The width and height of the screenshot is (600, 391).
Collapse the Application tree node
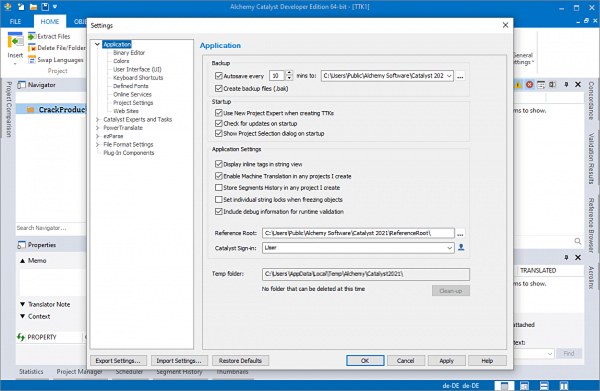pos(97,44)
